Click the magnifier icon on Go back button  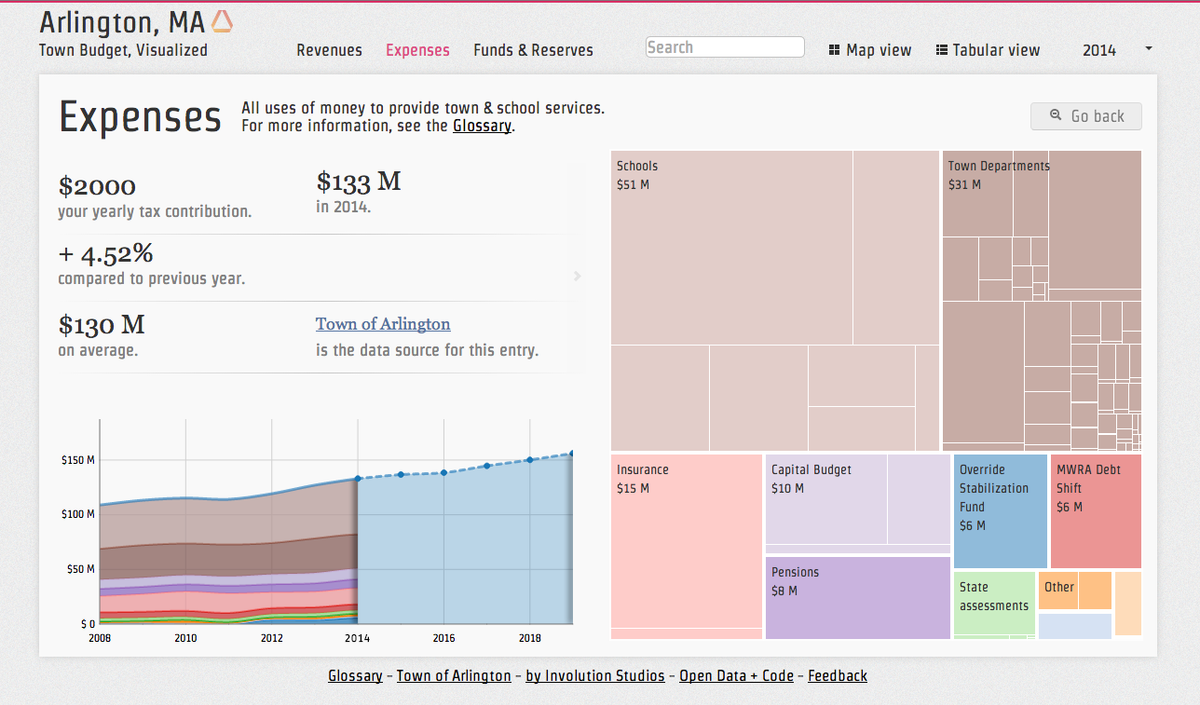pyautogui.click(x=1056, y=116)
